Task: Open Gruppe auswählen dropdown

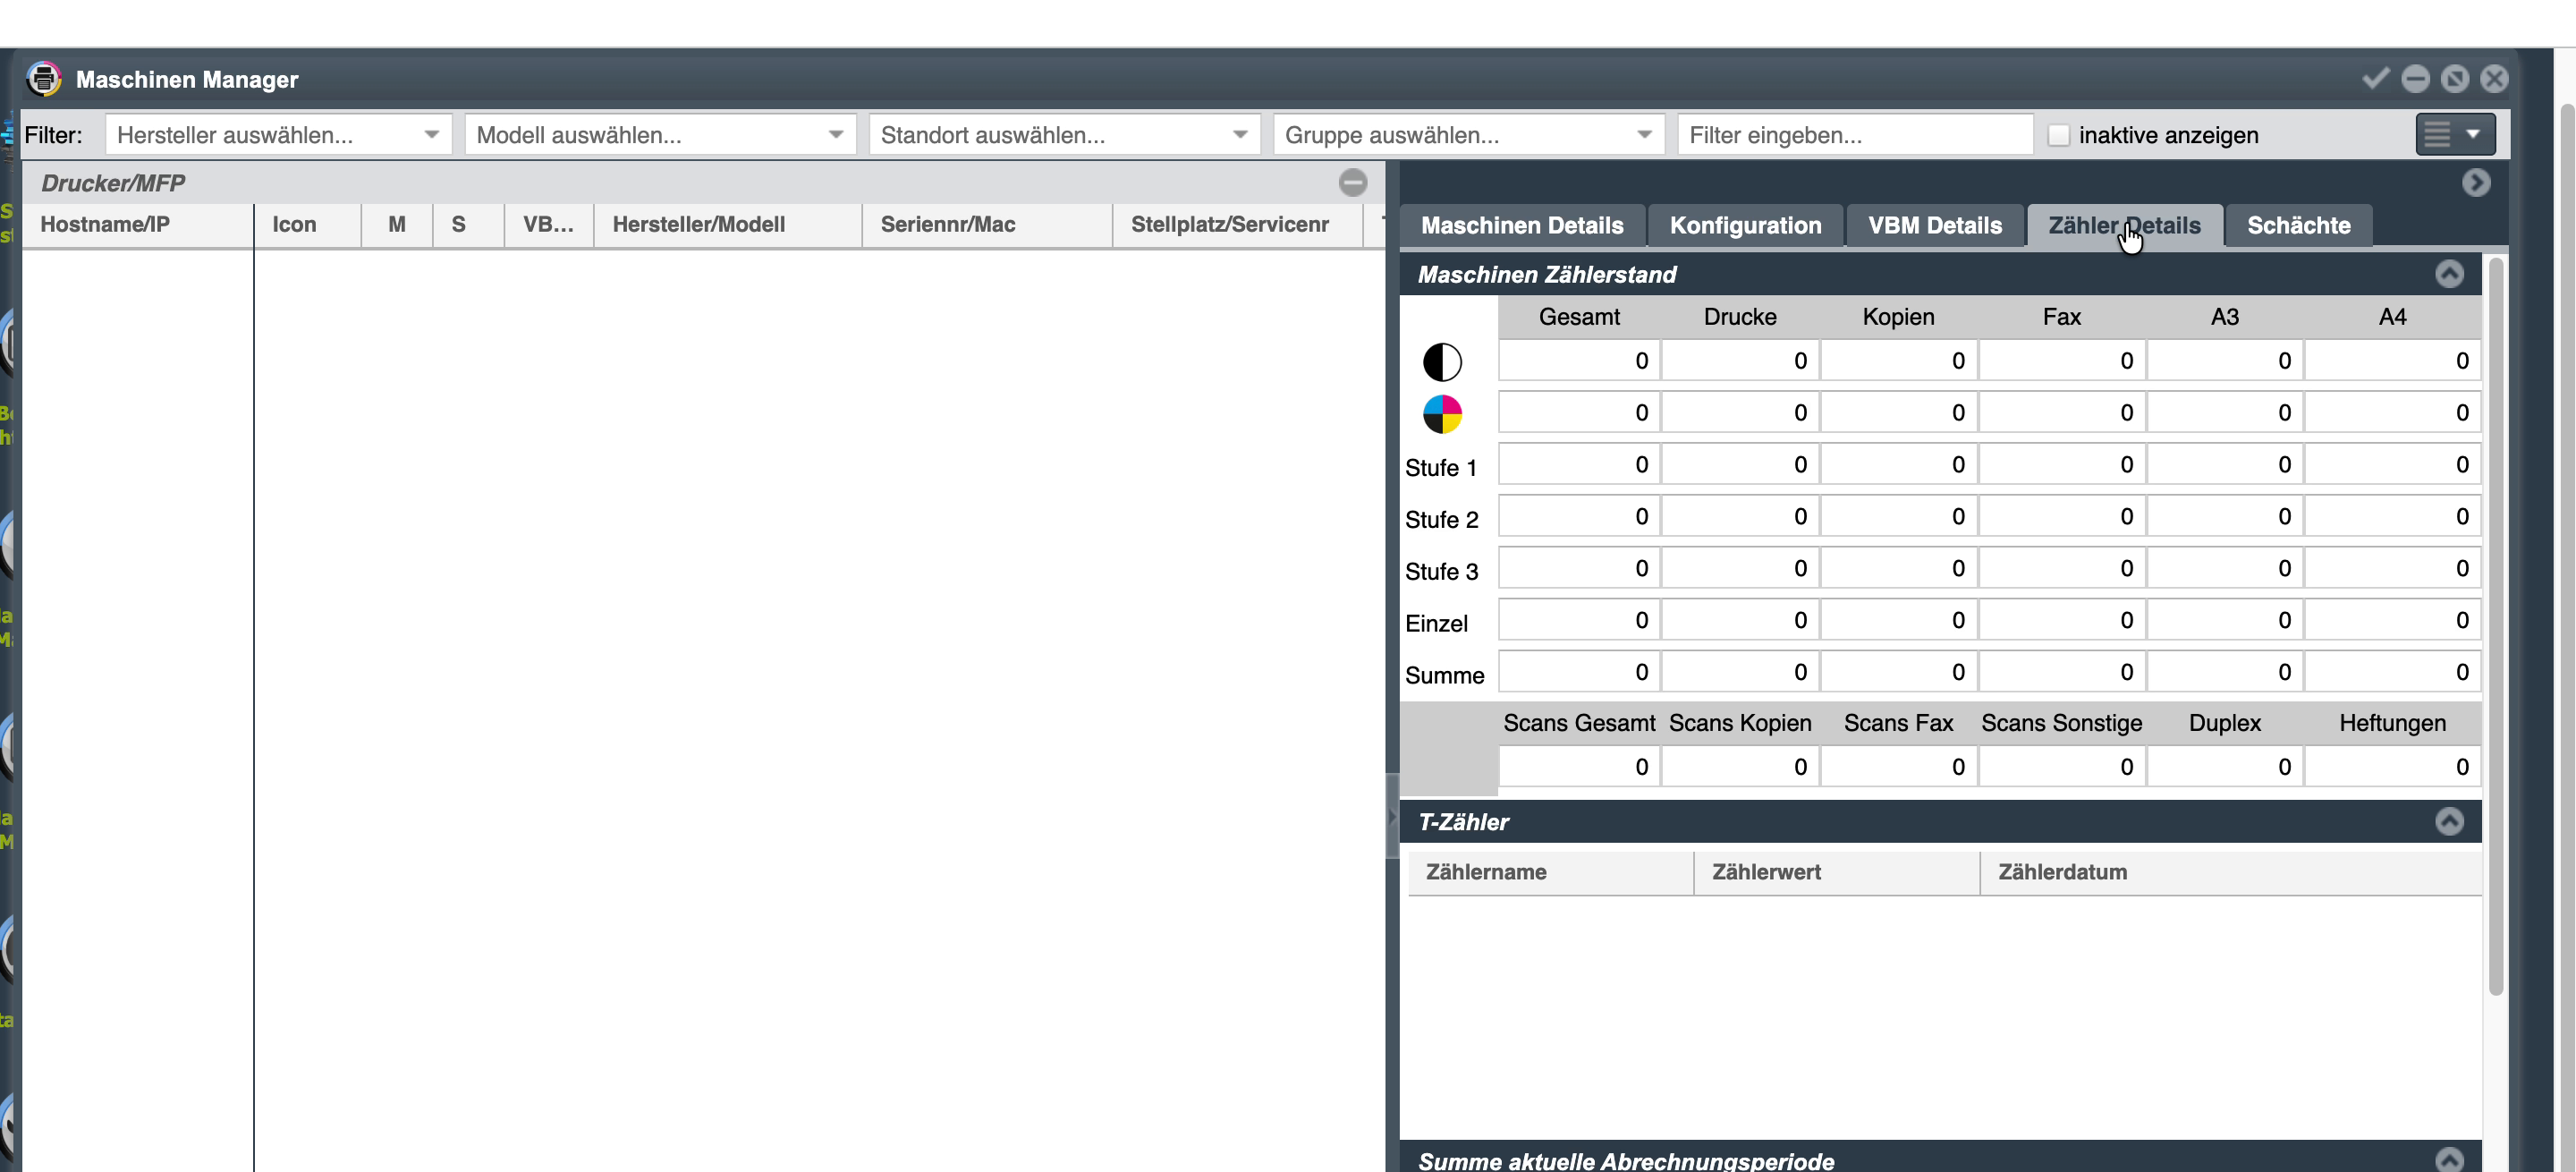Action: [x=1469, y=134]
